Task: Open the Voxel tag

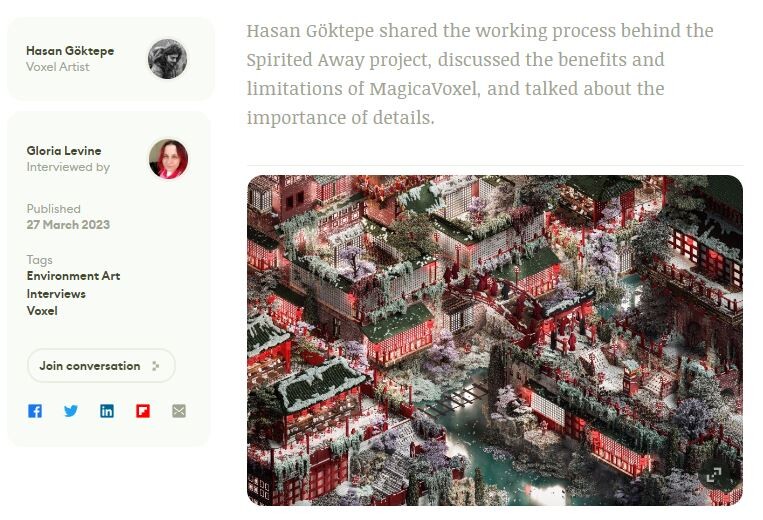Action: (x=42, y=311)
